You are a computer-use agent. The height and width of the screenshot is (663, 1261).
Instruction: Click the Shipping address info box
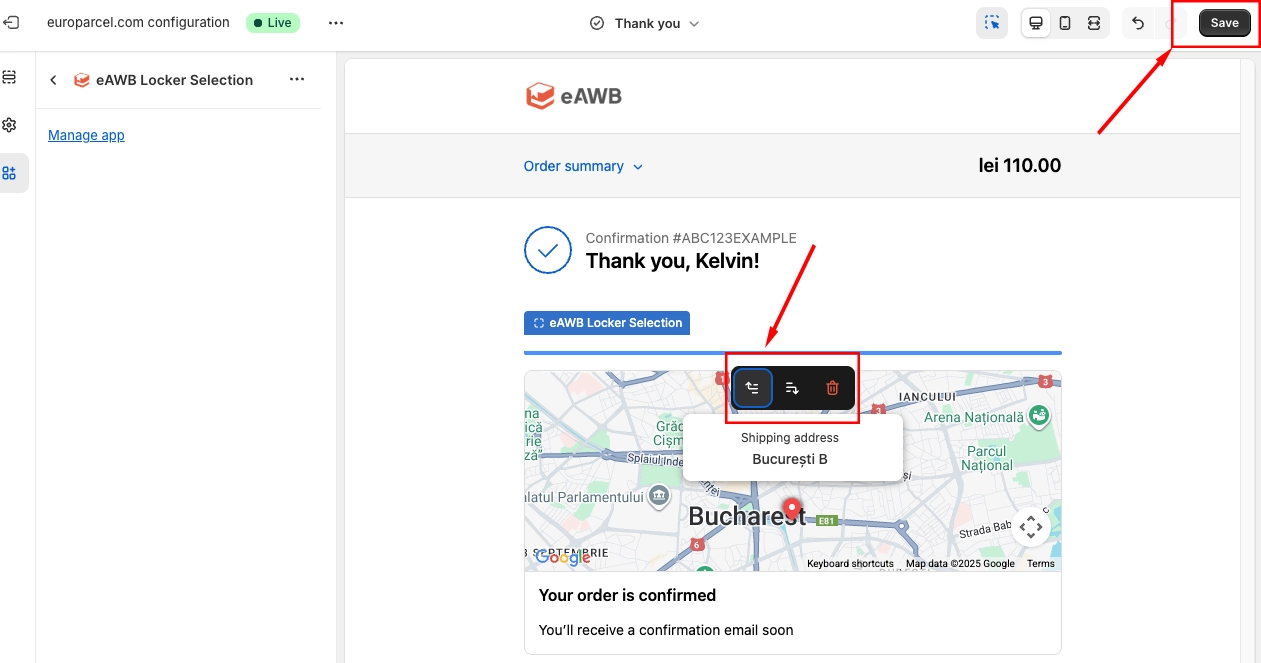pyautogui.click(x=793, y=448)
